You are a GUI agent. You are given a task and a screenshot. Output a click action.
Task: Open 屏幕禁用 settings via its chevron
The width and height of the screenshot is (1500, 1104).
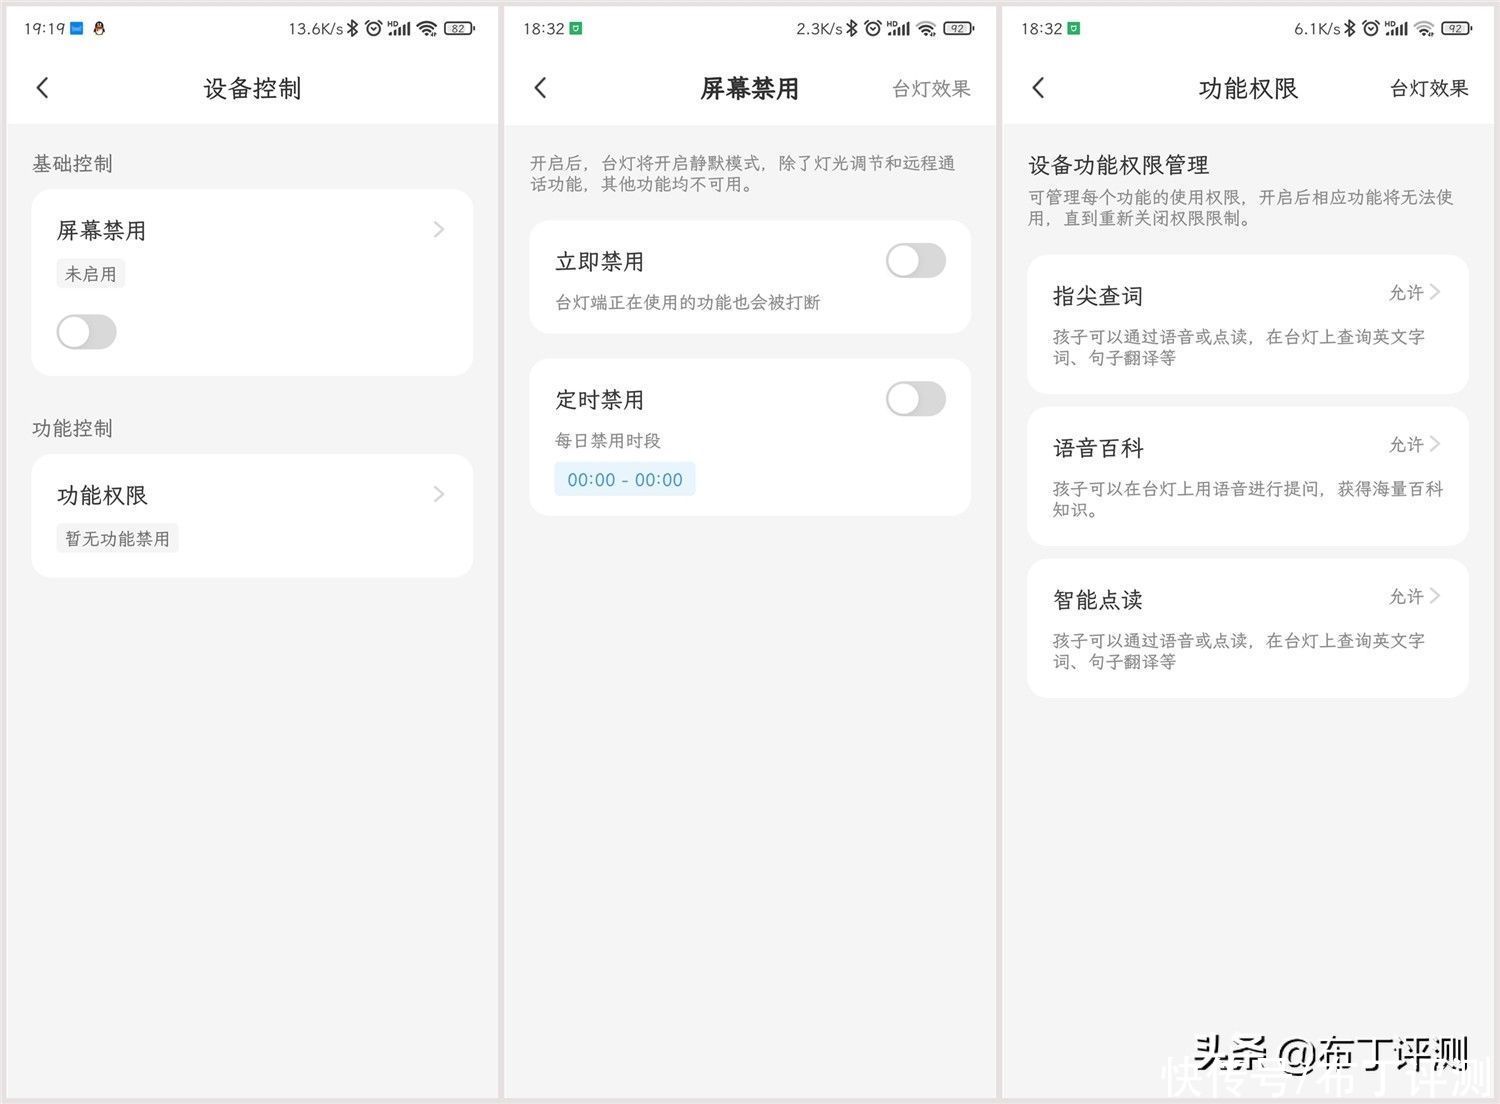pyautogui.click(x=439, y=230)
